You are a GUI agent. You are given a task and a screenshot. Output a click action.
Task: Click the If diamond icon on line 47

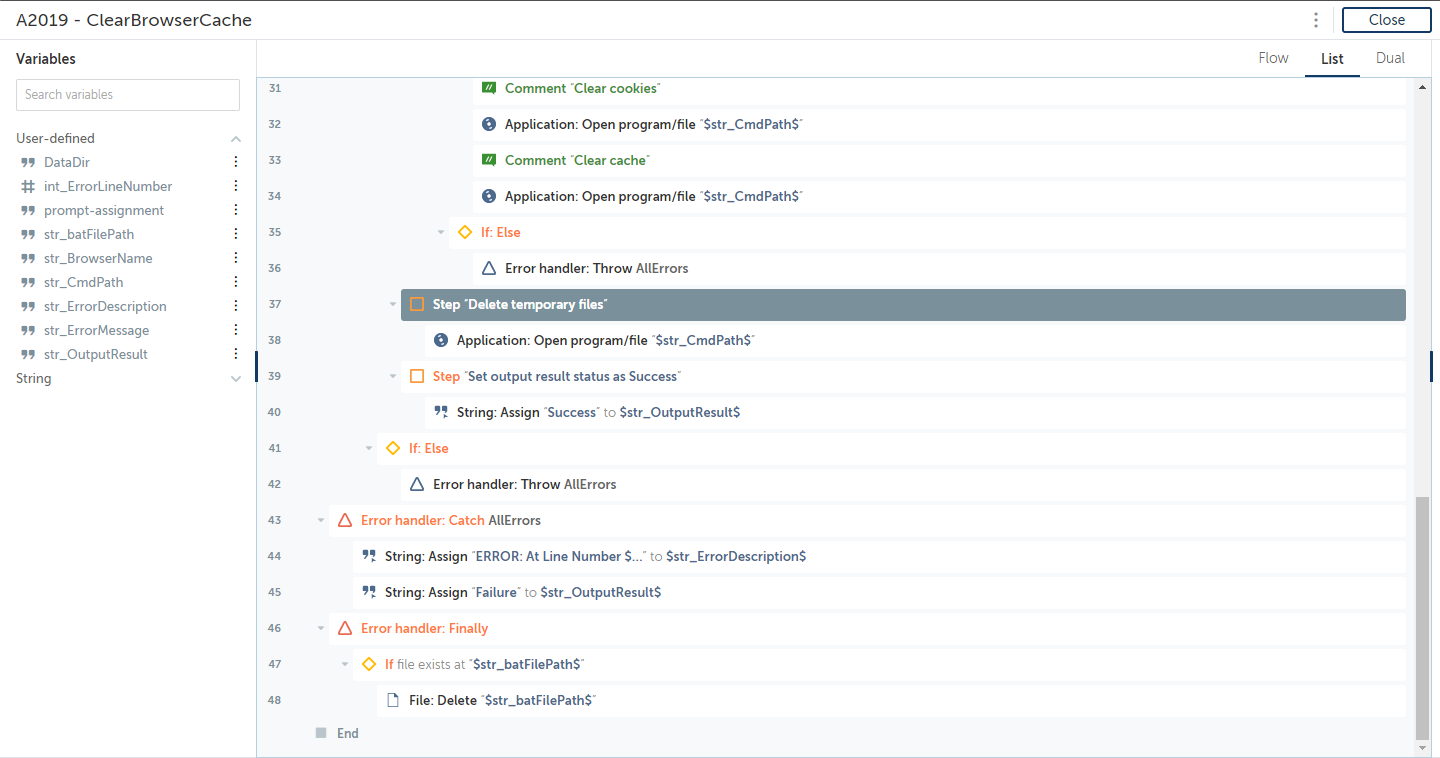(369, 664)
